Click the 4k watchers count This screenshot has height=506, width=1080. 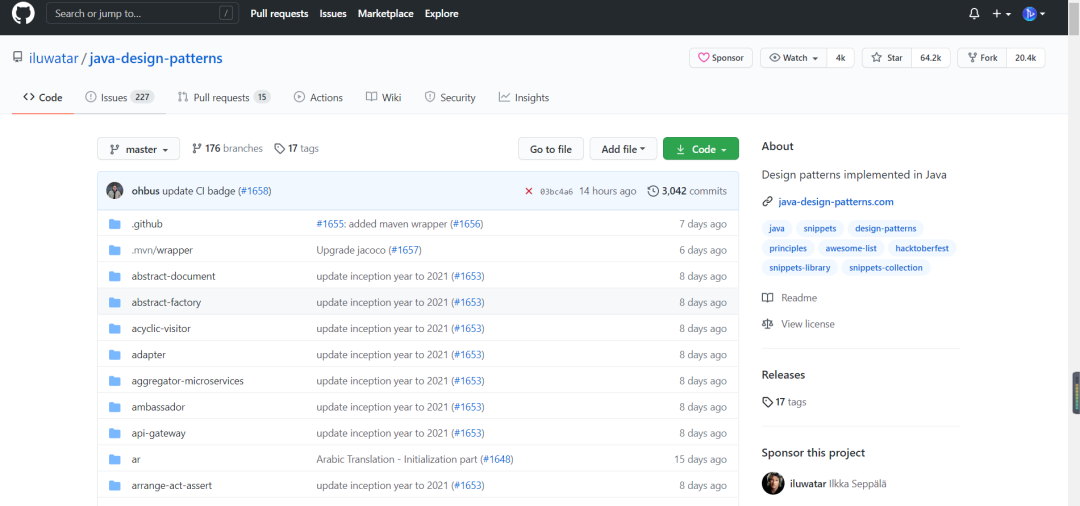click(x=840, y=58)
